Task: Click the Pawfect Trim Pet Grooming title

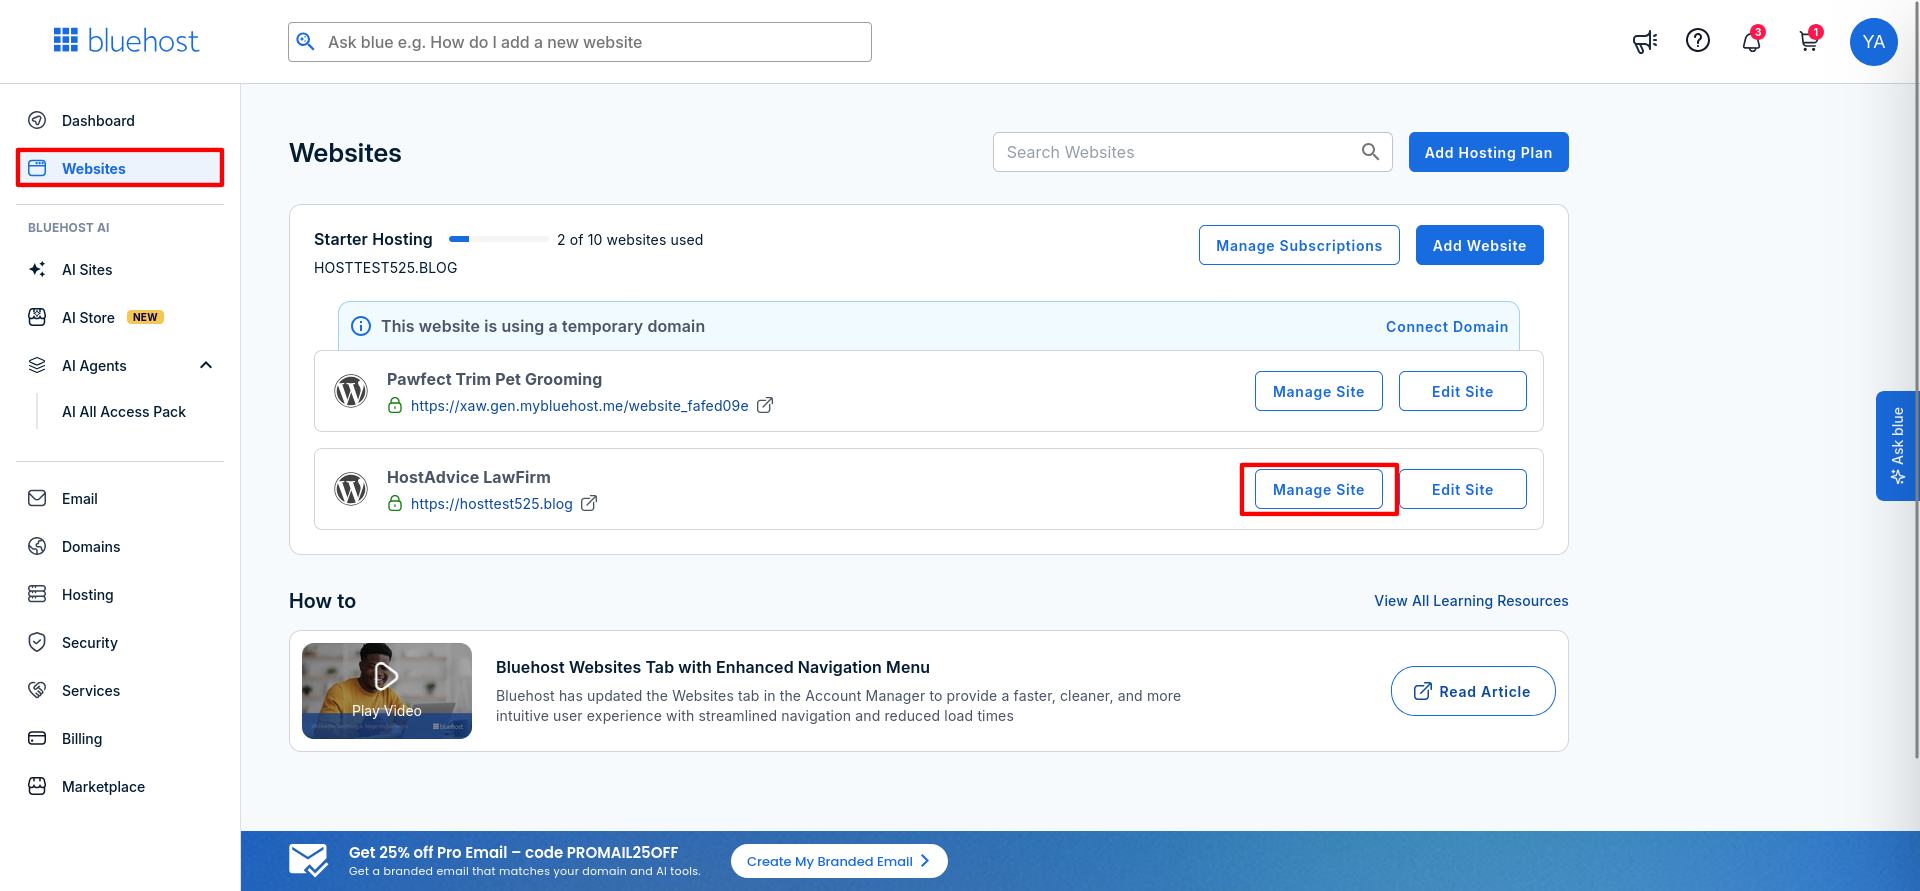Action: [494, 379]
